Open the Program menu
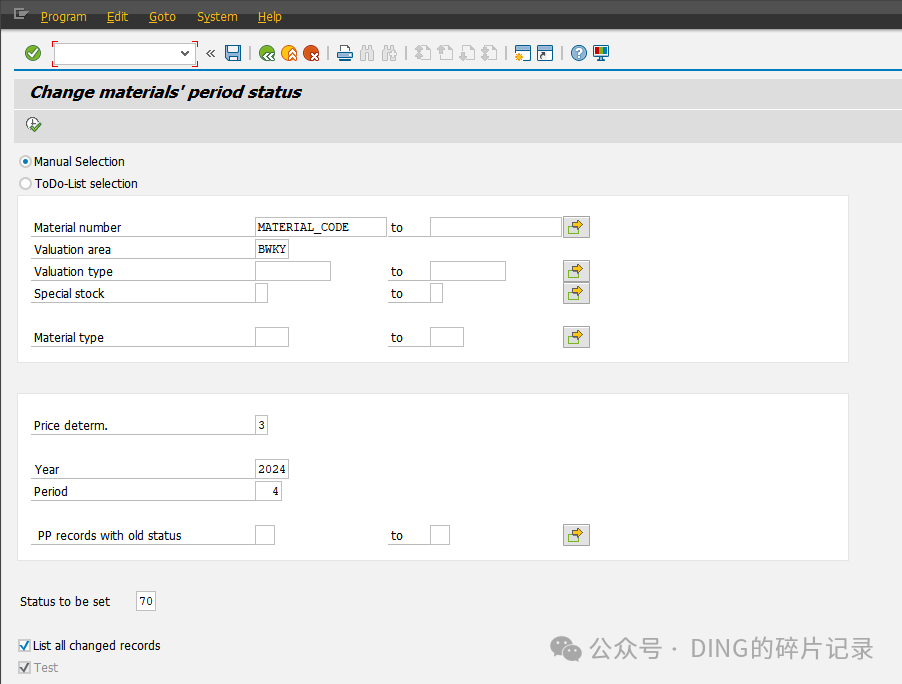The height and width of the screenshot is (684, 902). pos(63,17)
